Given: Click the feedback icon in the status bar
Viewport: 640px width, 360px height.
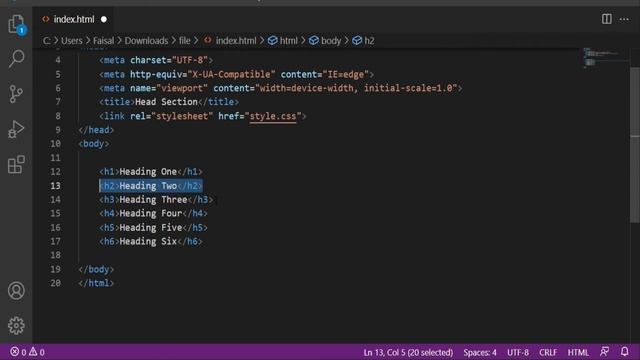Looking at the screenshot, I should coord(604,351).
